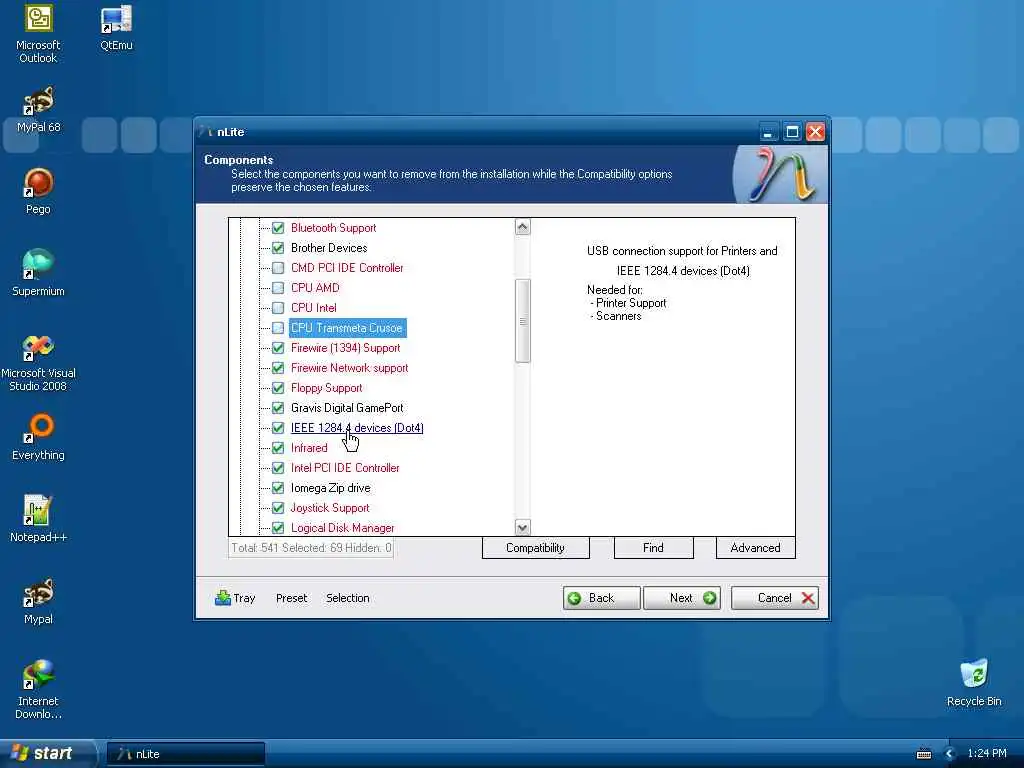
Task: Open Microsoft Outlook desktop icon
Action: click(38, 33)
